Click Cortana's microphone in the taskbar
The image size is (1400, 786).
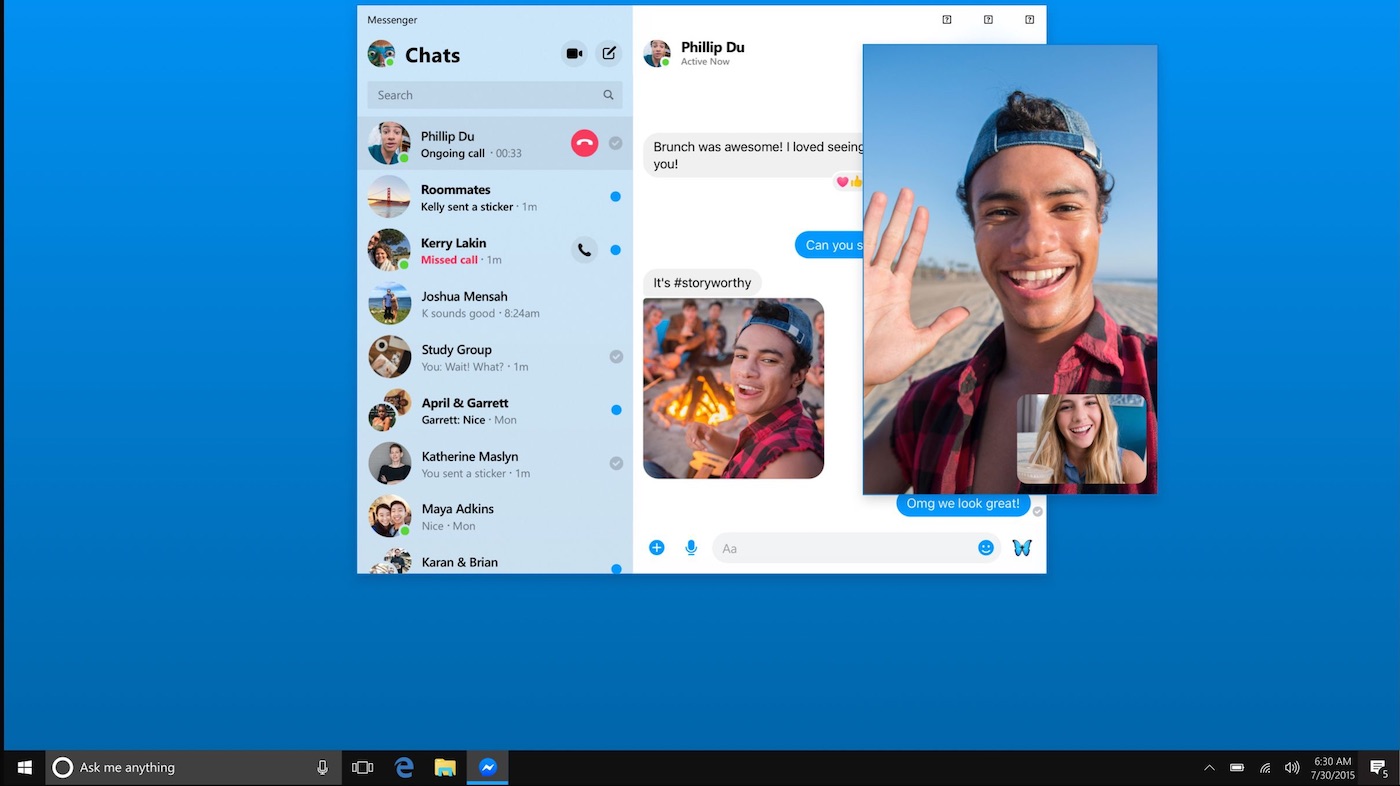point(322,767)
